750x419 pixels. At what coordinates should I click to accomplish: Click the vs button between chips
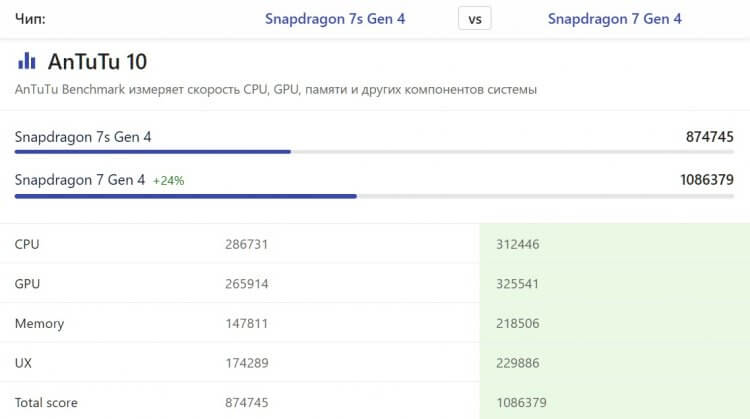[474, 19]
